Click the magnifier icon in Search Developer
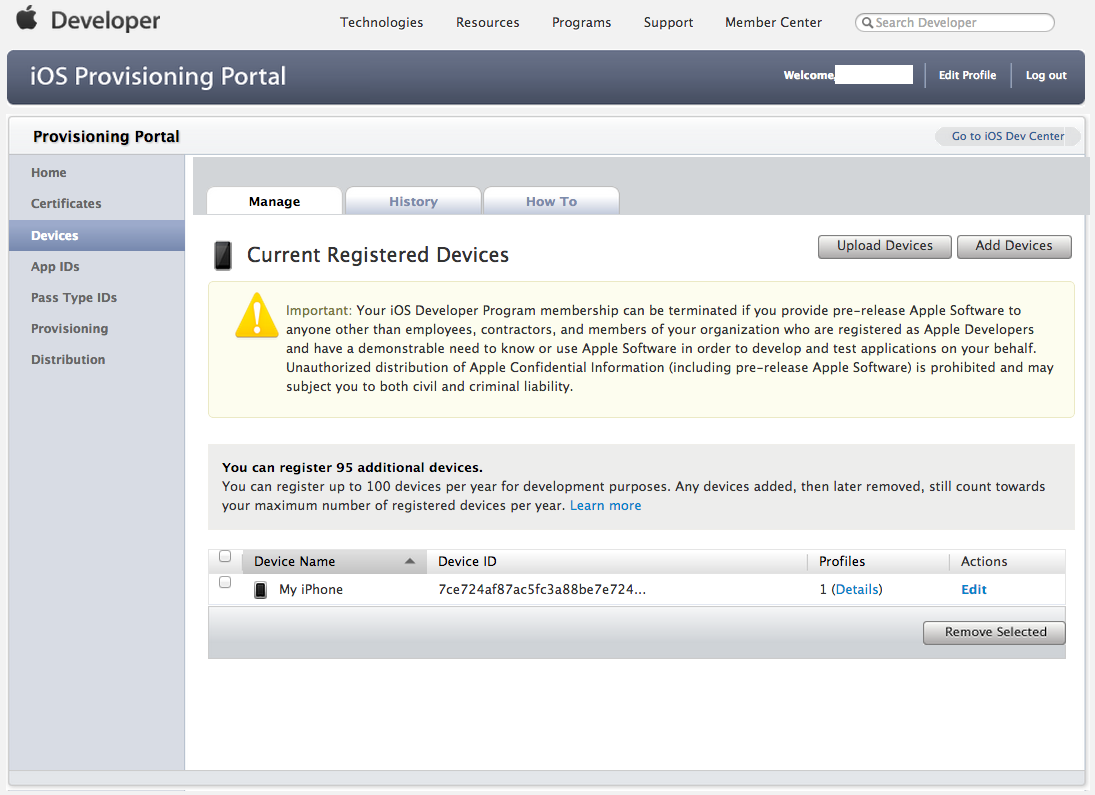 867,22
